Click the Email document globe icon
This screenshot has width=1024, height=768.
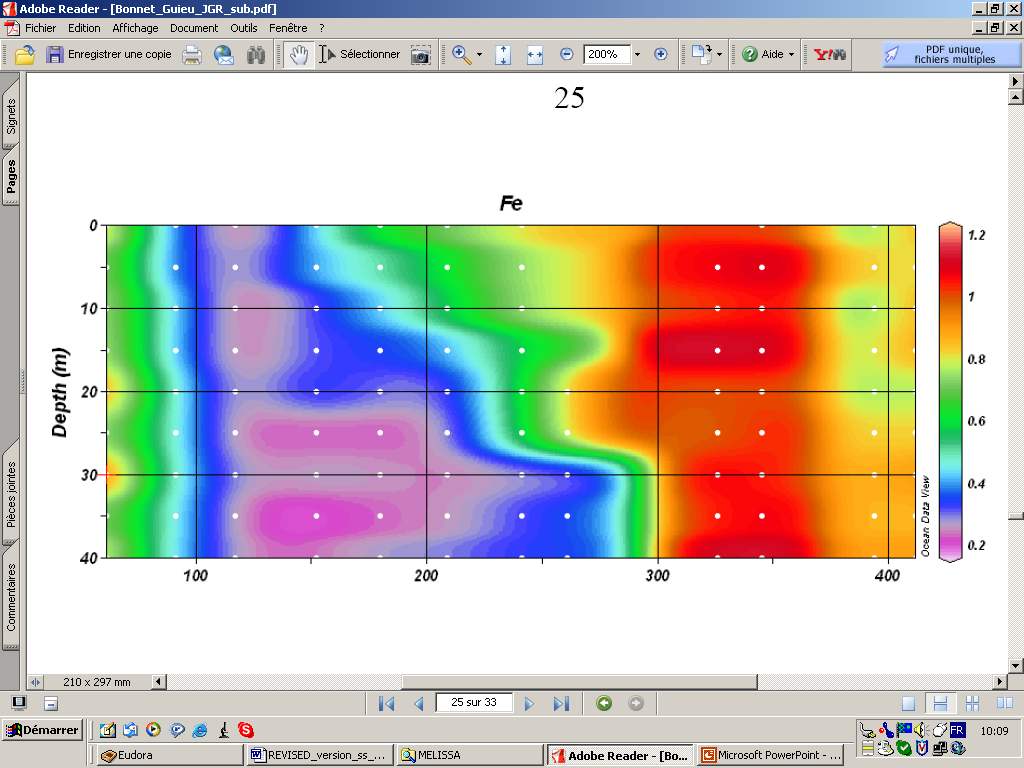[x=224, y=55]
